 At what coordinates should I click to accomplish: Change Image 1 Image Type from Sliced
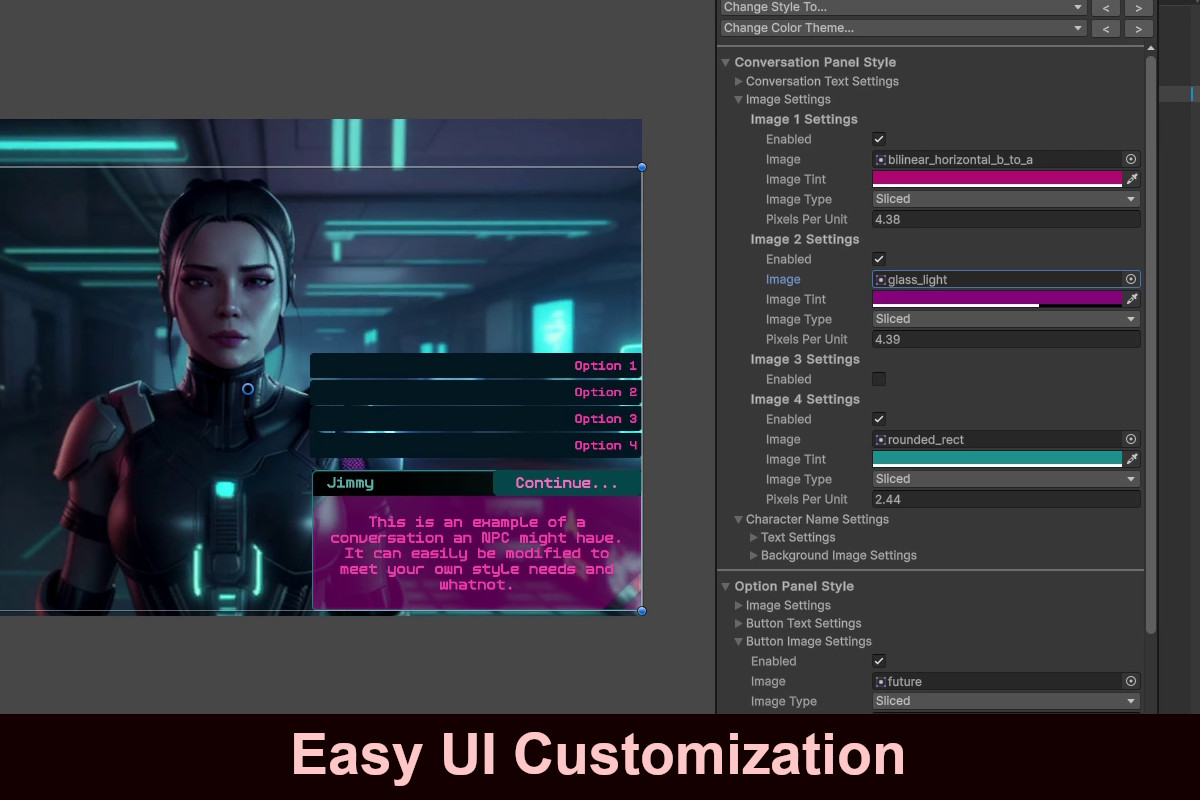tap(1006, 199)
